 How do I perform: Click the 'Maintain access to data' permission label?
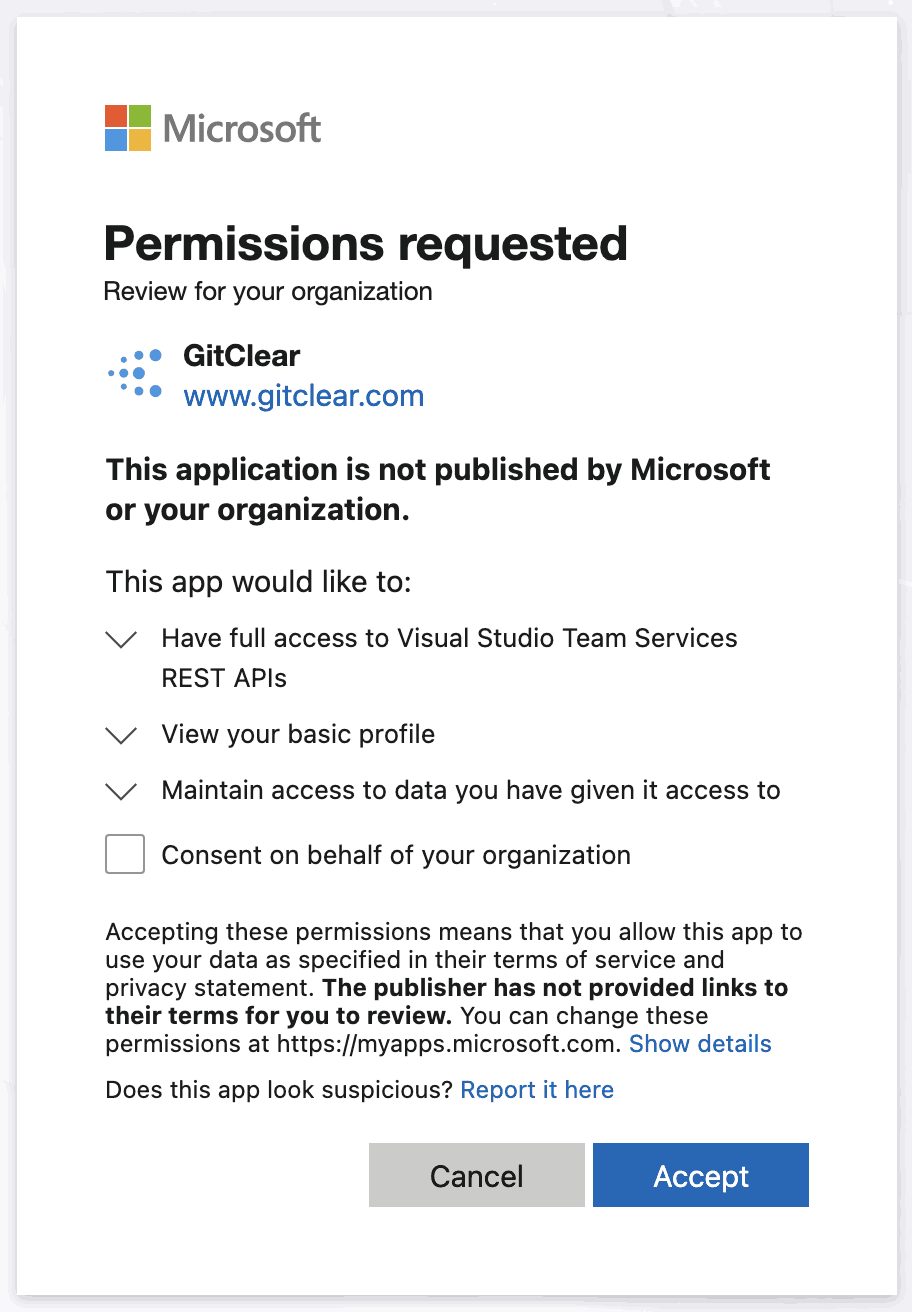(470, 790)
